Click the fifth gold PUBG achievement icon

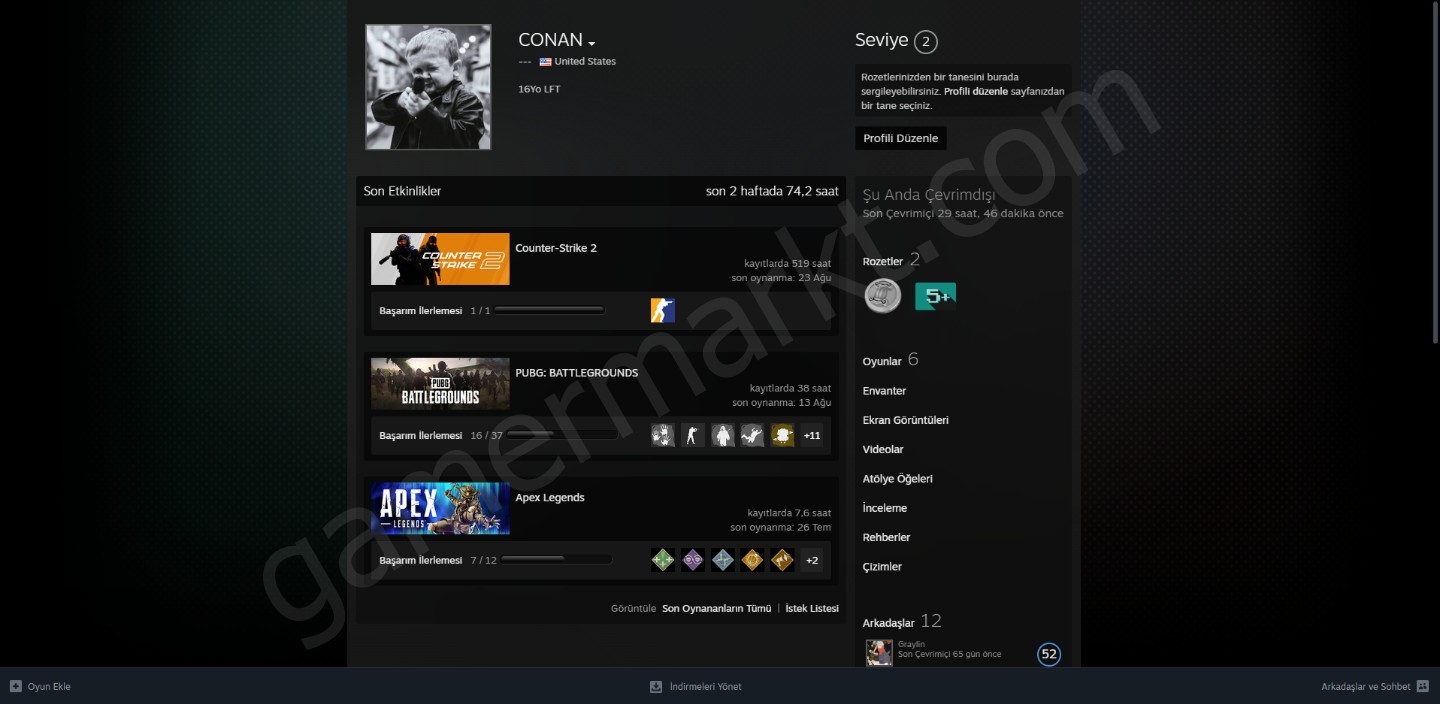pos(783,435)
